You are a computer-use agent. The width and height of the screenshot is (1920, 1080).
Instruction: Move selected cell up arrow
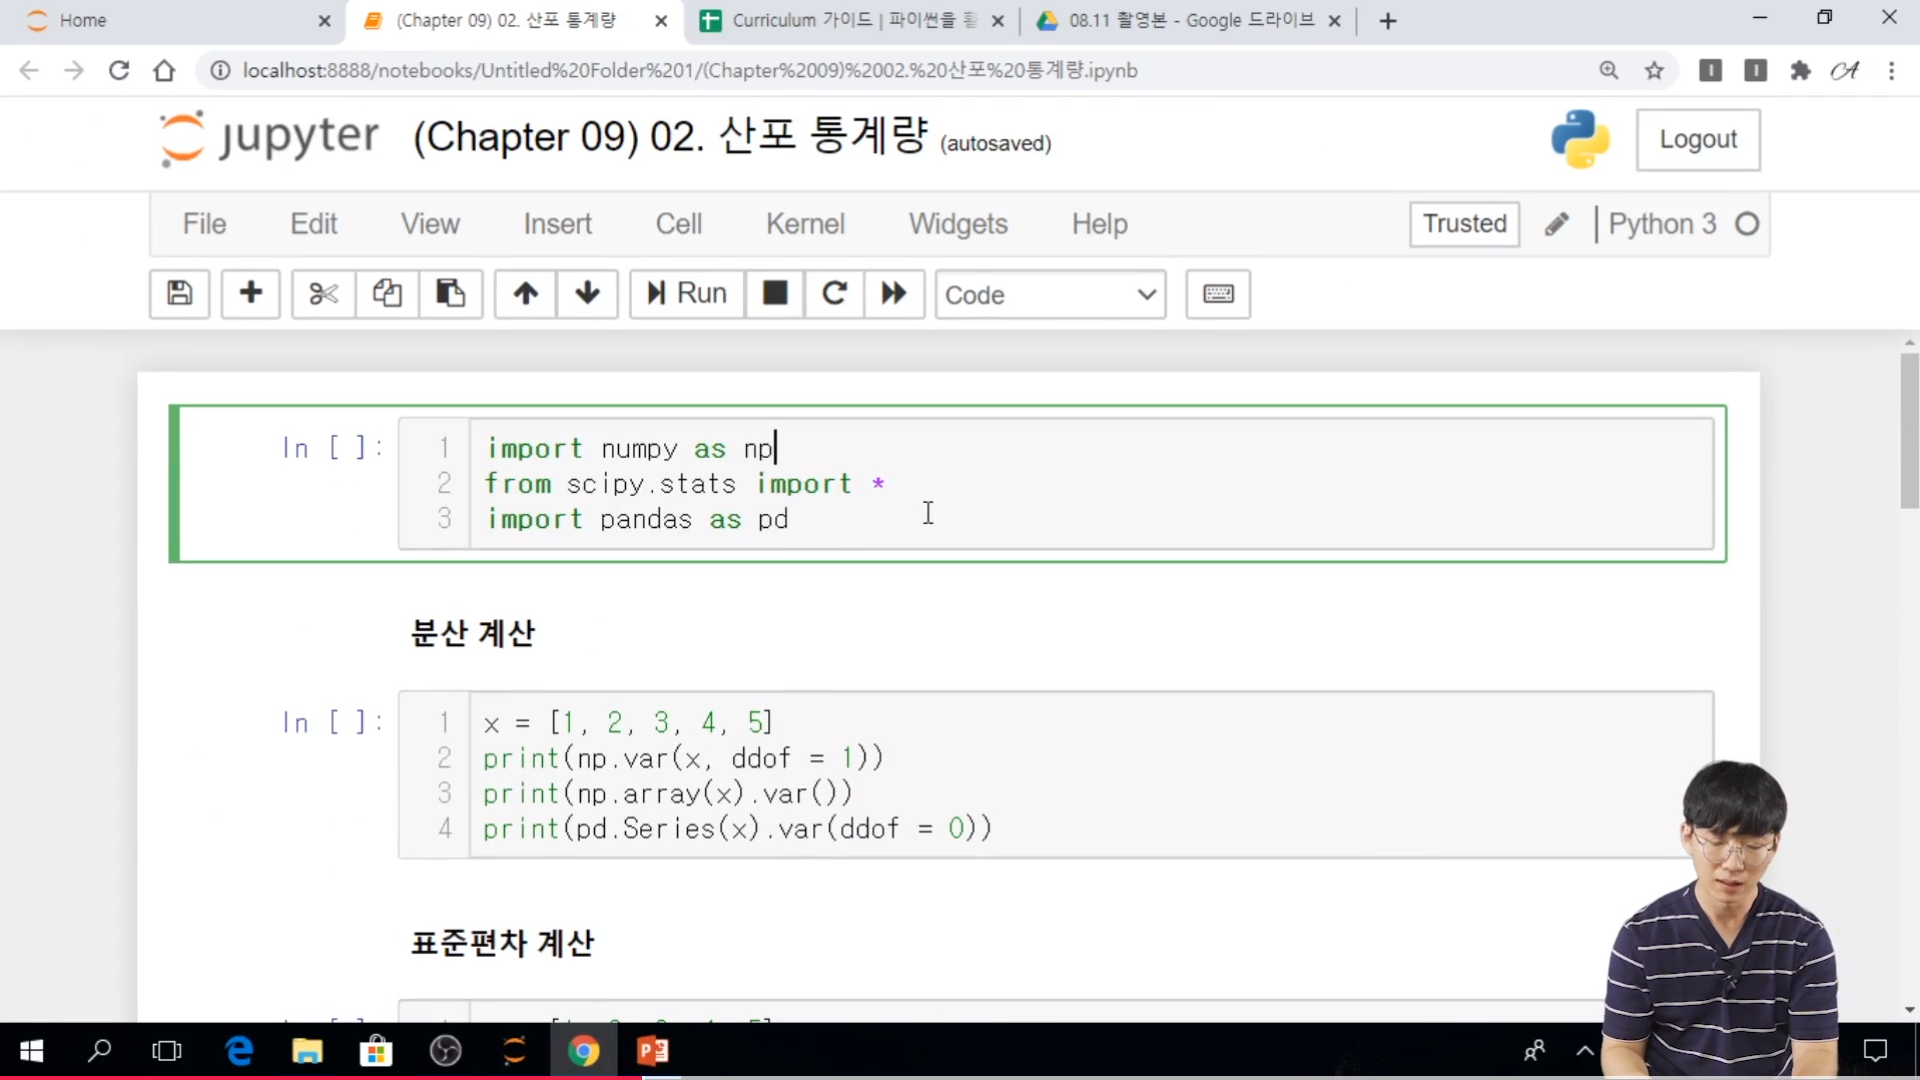point(525,293)
